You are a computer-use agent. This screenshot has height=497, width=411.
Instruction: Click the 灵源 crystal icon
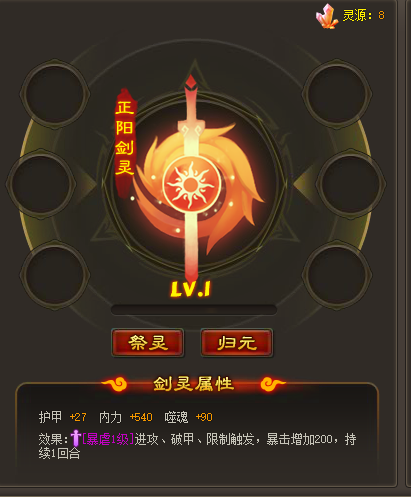[x=327, y=16]
